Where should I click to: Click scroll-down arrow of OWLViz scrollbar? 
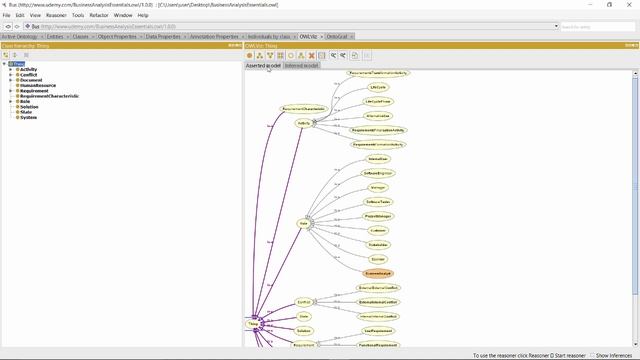(635, 344)
